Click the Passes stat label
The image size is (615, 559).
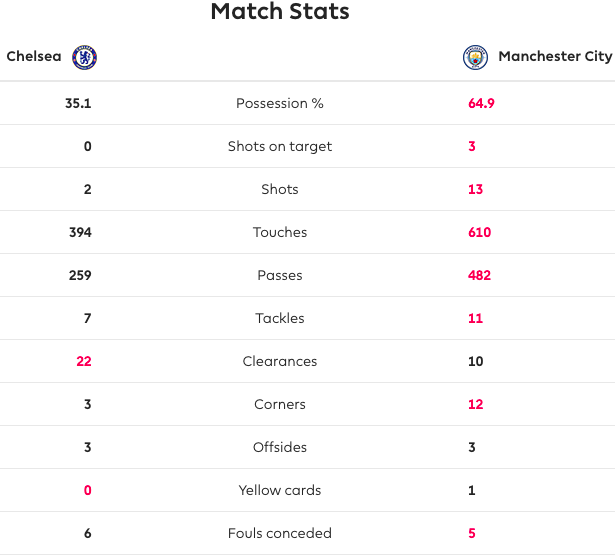tap(280, 276)
